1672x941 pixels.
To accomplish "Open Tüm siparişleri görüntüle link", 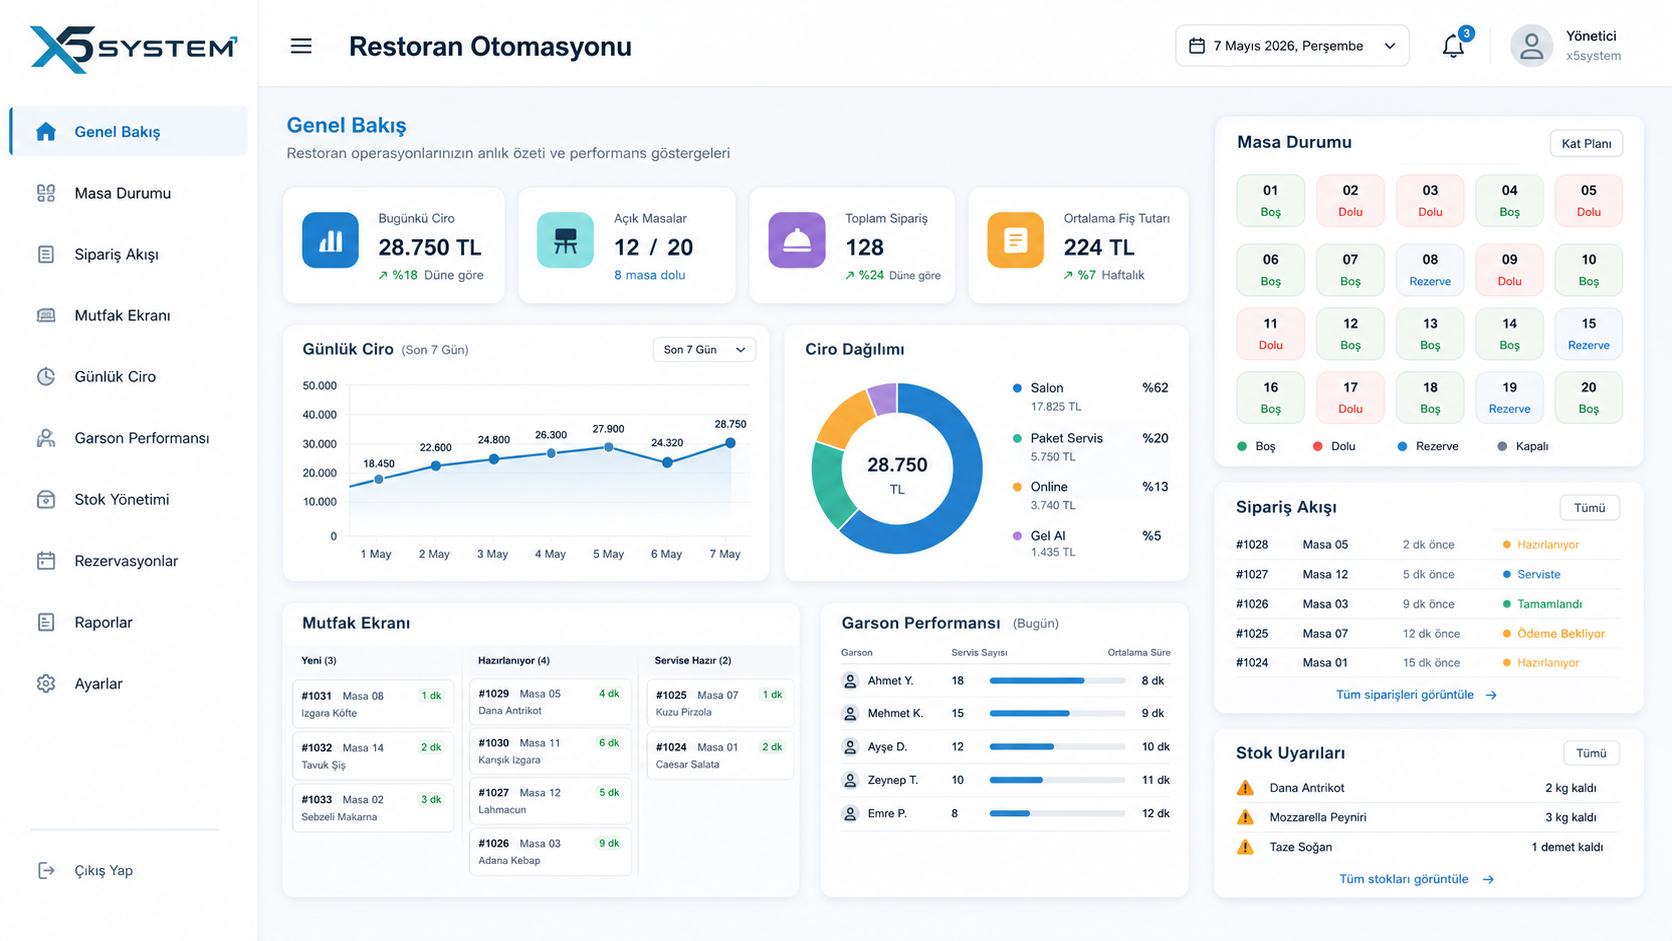I will click(1416, 695).
